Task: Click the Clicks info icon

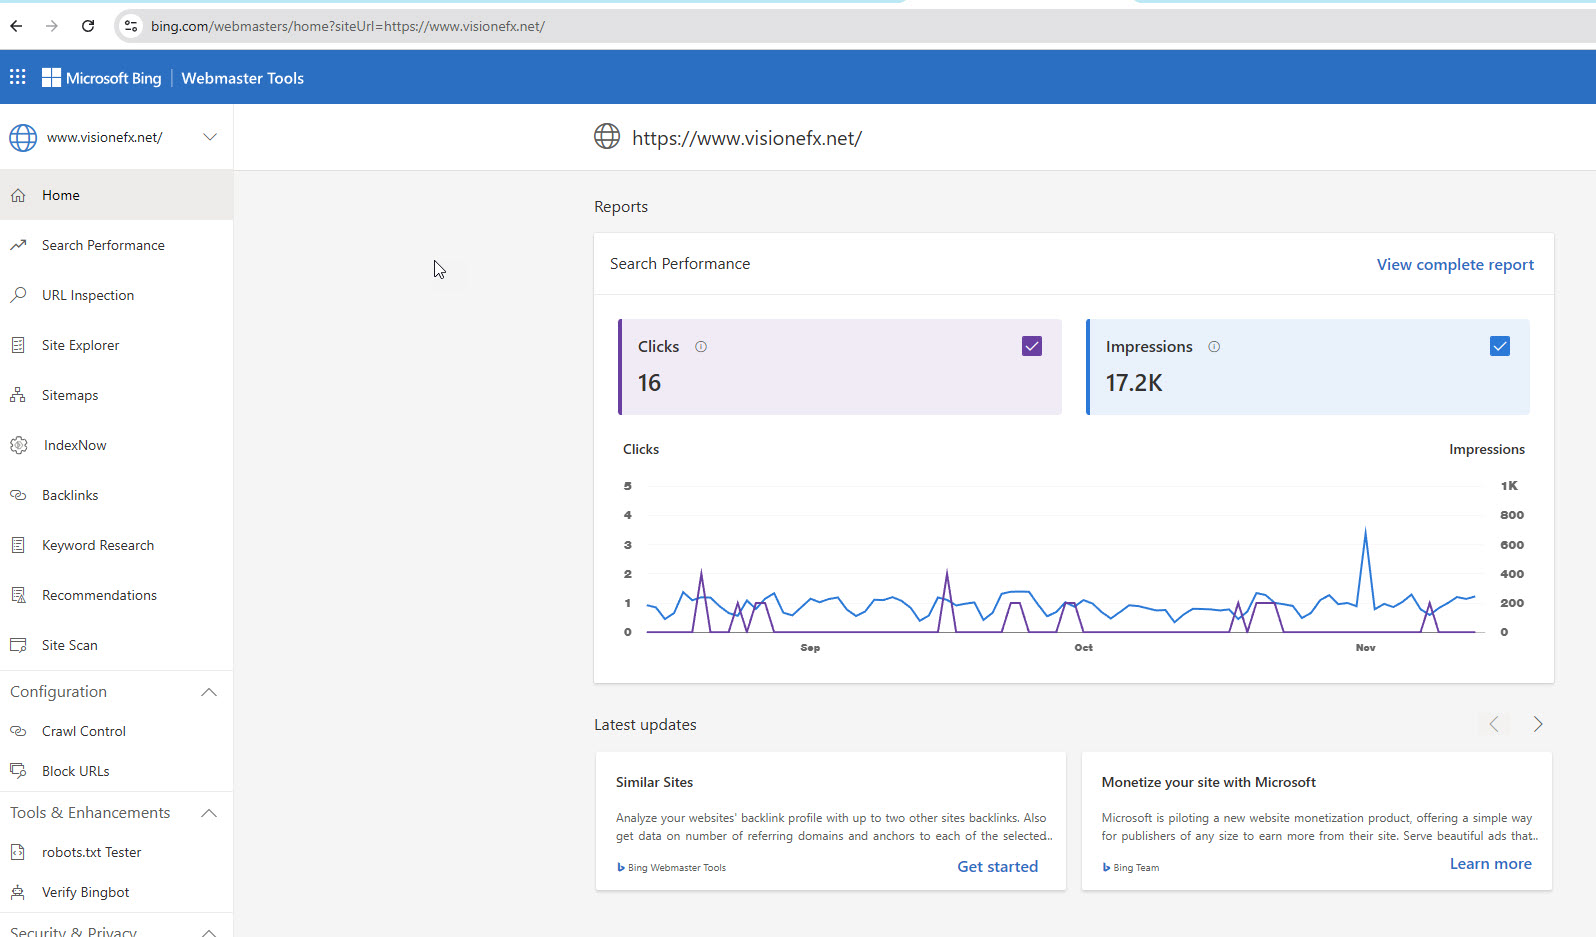Action: tap(701, 347)
